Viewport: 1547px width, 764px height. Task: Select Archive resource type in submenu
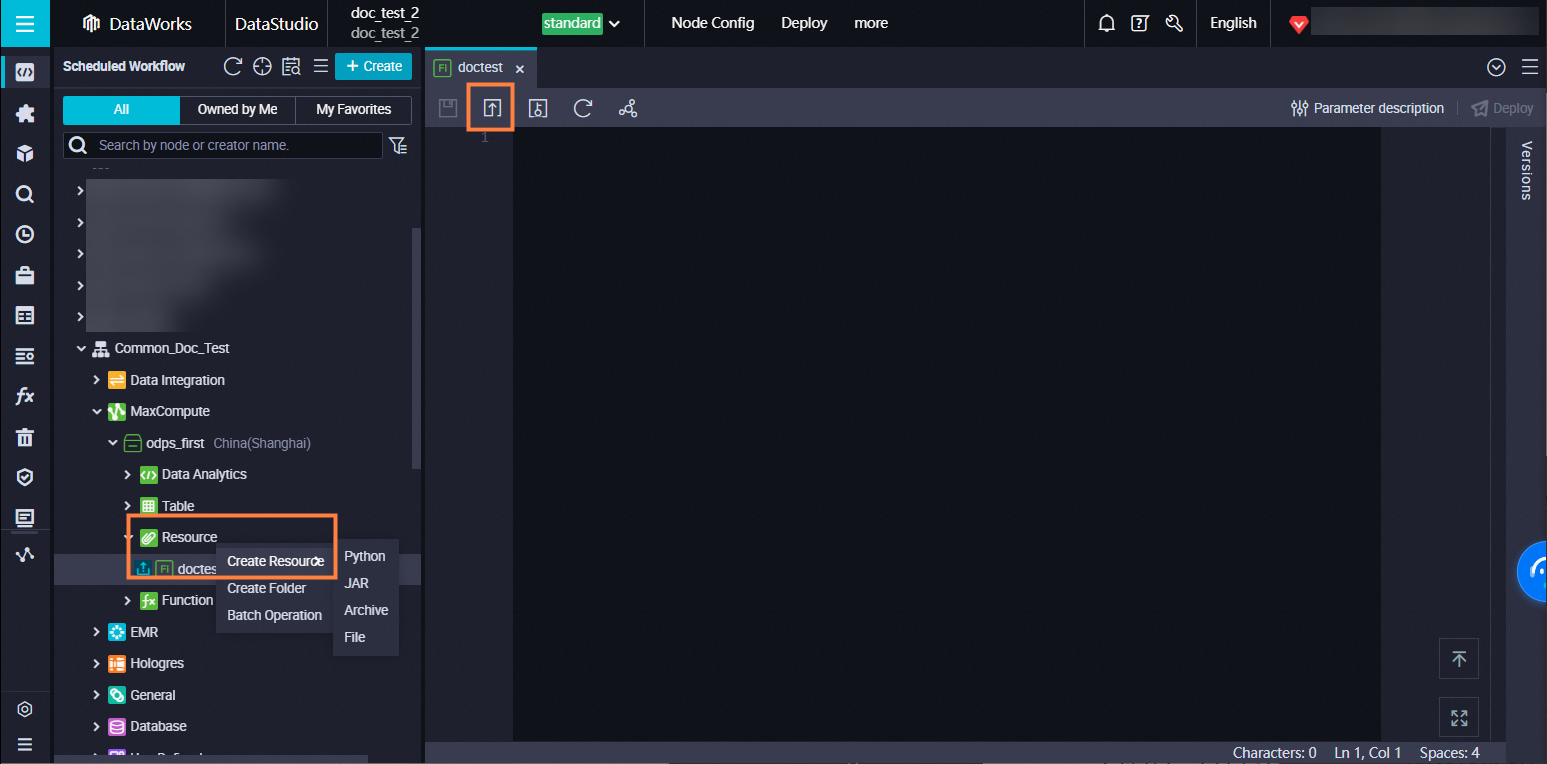click(x=365, y=610)
